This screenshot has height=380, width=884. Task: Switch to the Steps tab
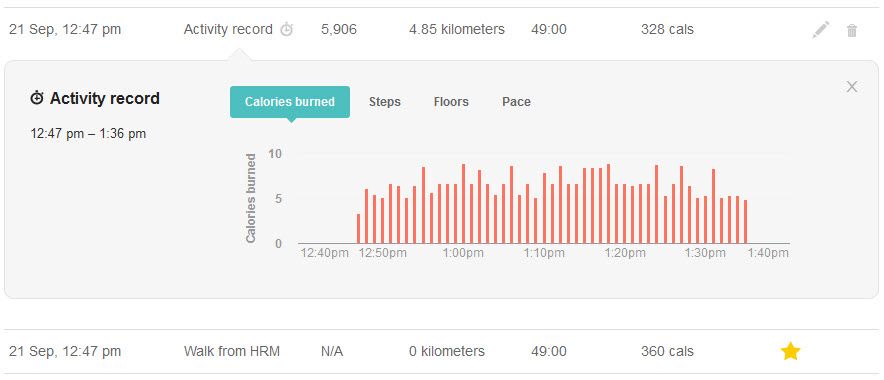click(x=384, y=102)
